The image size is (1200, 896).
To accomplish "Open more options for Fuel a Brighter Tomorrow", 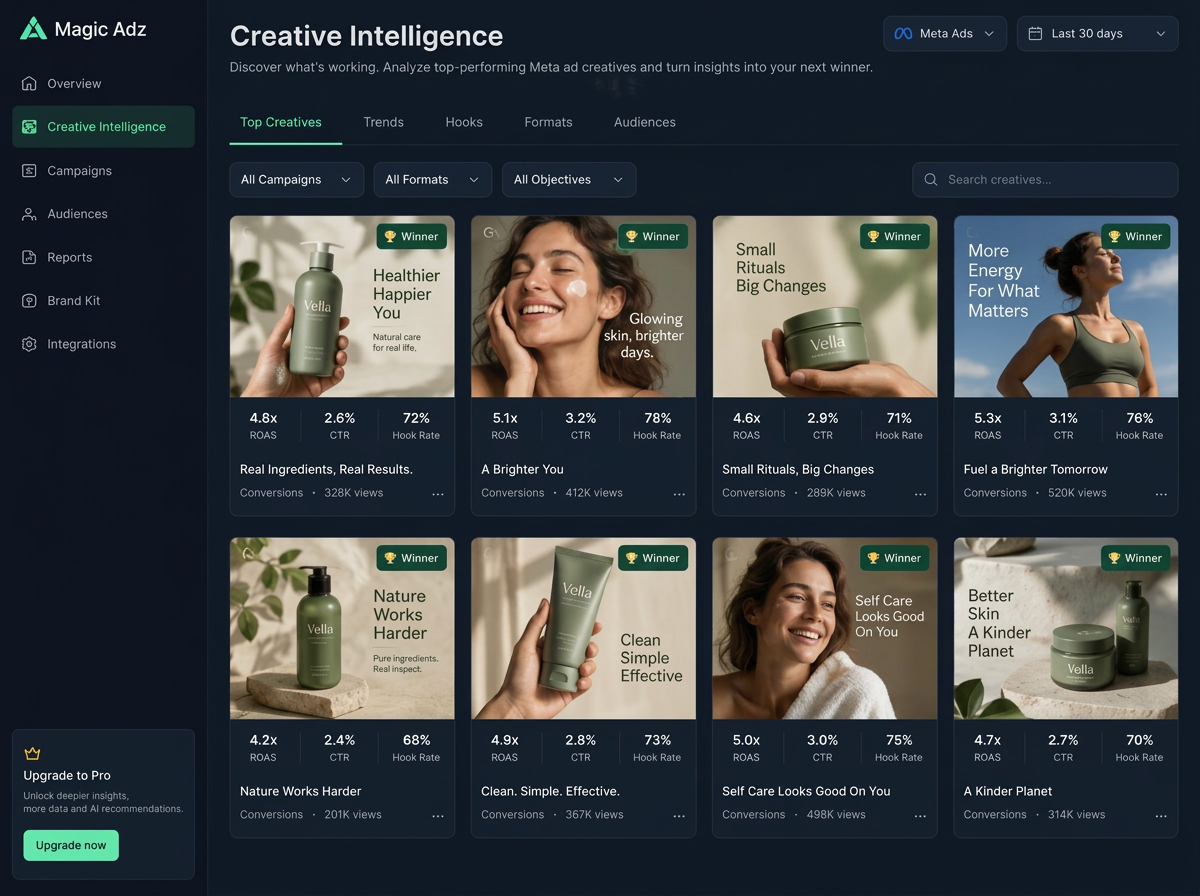I will [1161, 494].
